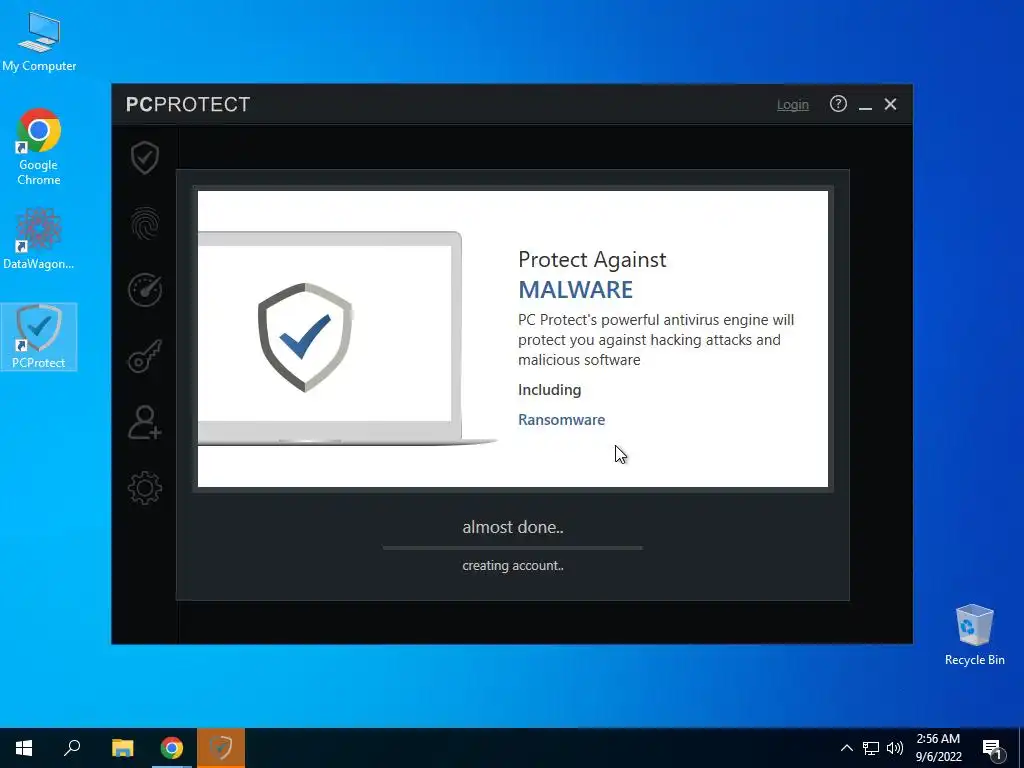Screen dimensions: 1024x768
Task: Click the 'Including' label
Action: [x=549, y=390]
